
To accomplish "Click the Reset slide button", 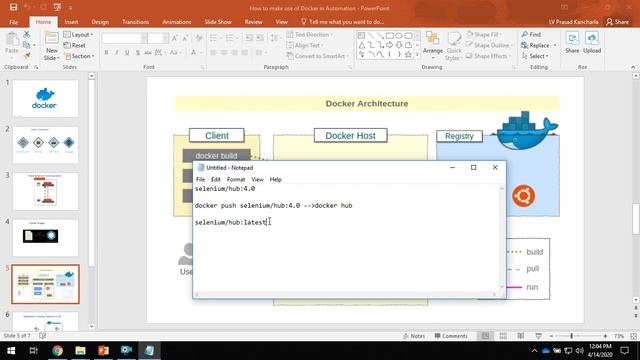I will pyautogui.click(x=75, y=45).
